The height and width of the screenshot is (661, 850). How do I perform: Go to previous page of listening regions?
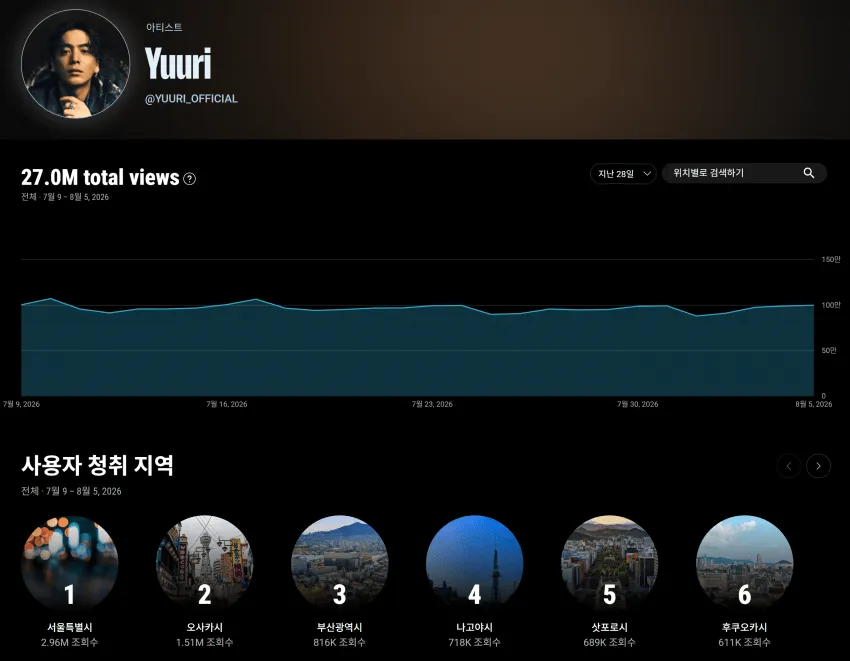[x=789, y=466]
